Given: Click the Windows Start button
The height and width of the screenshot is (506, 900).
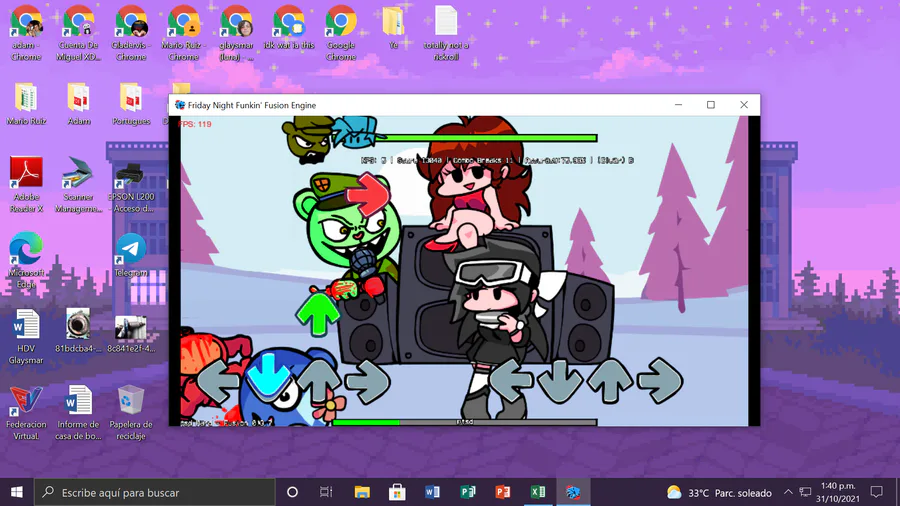Looking at the screenshot, I should (x=17, y=492).
